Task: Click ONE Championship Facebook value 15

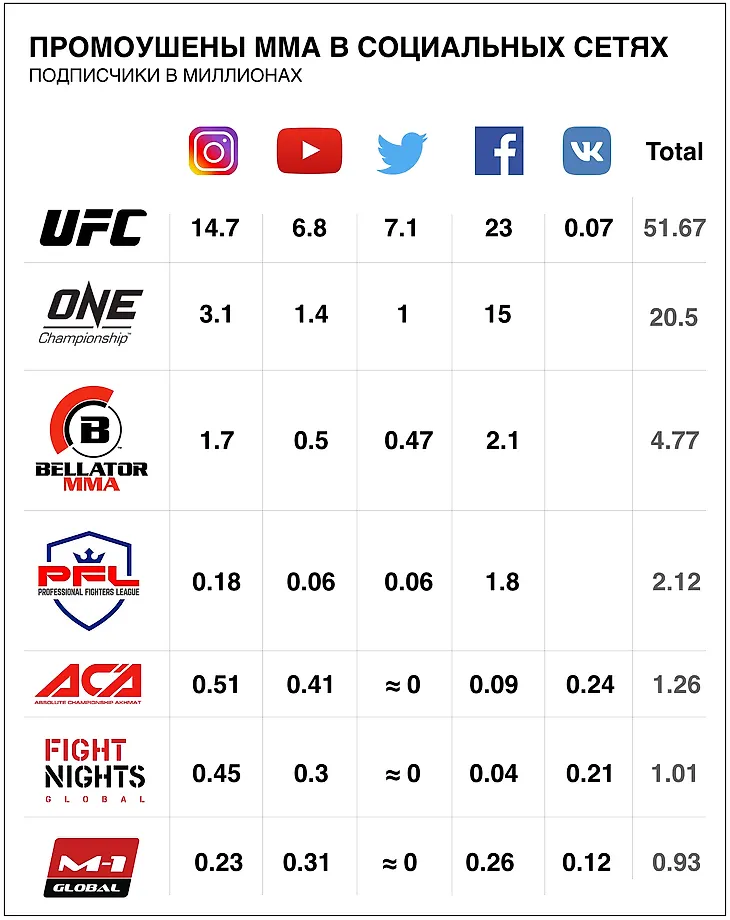Action: coord(498,314)
